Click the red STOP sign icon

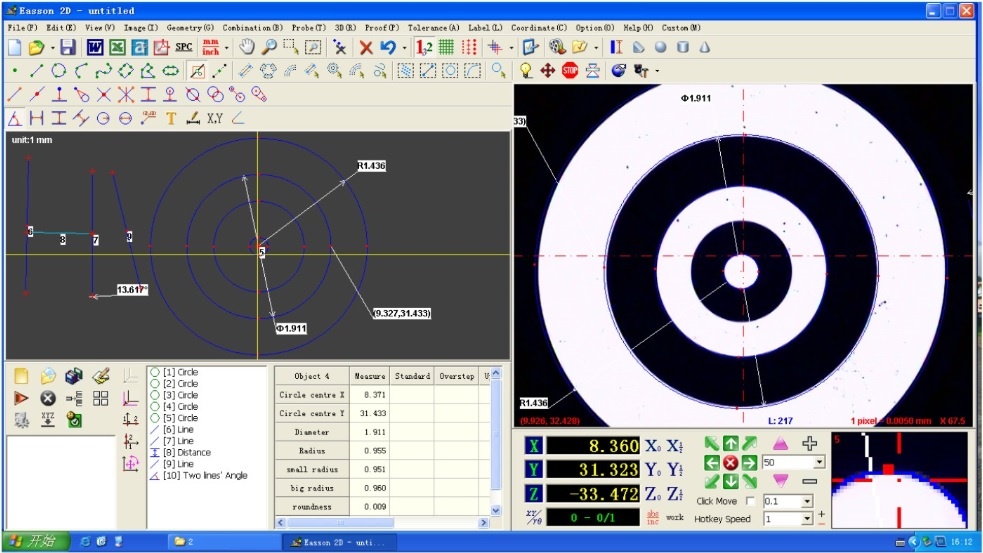[570, 71]
